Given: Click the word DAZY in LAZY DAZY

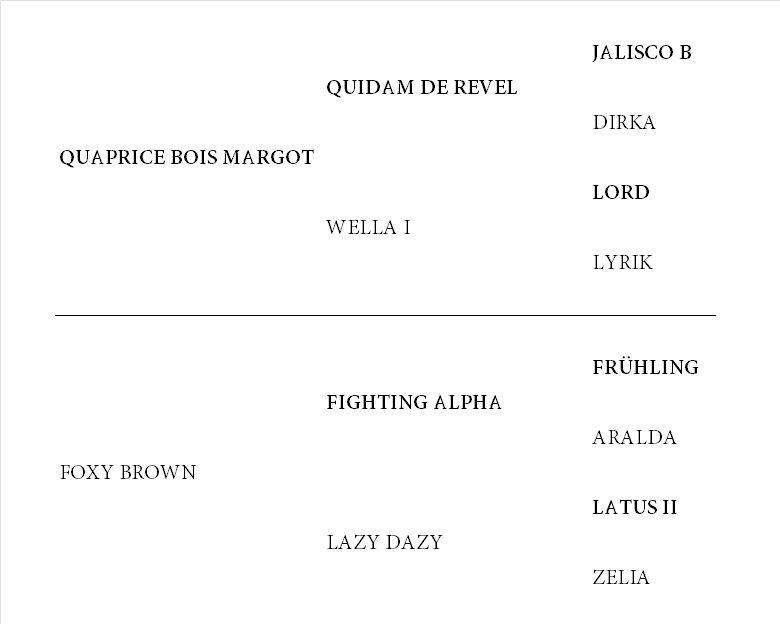Looking at the screenshot, I should point(414,542).
